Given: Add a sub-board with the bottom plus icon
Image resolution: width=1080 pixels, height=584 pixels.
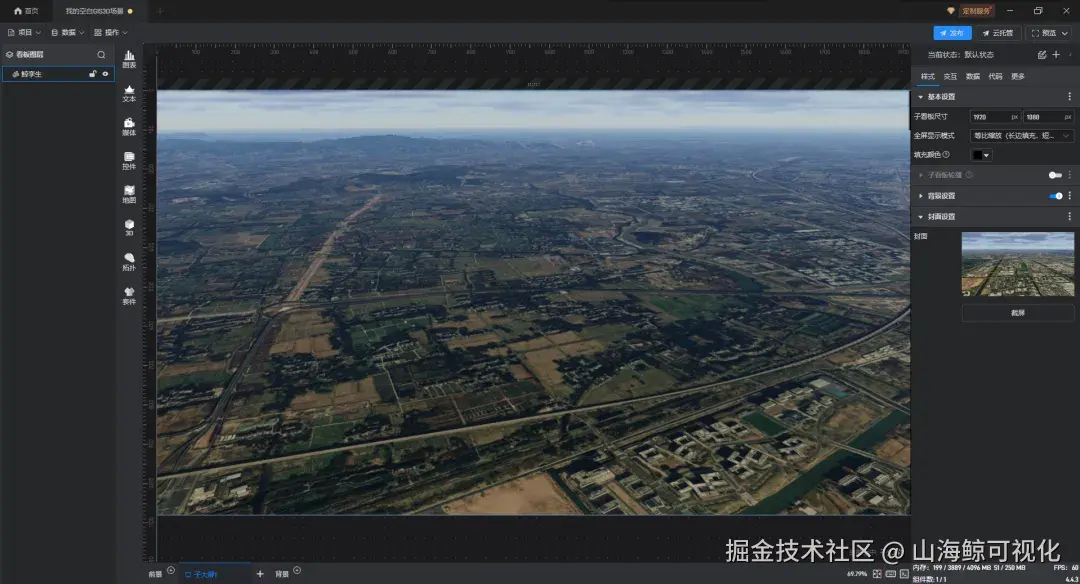Looking at the screenshot, I should tap(260, 574).
